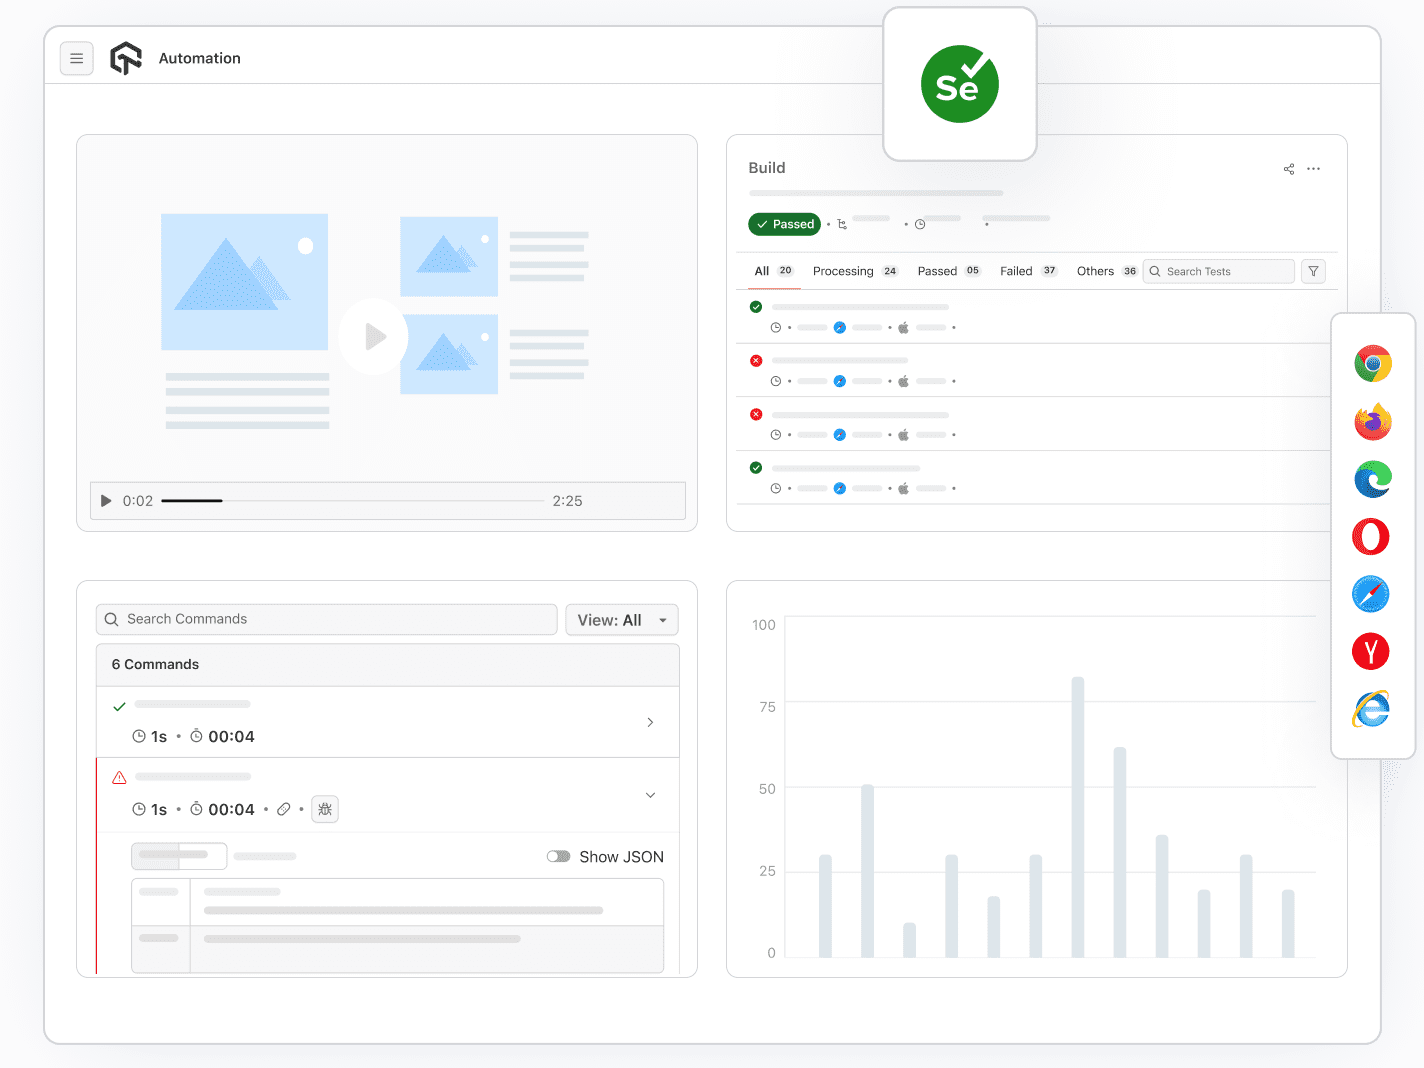Screen dimensions: 1424x1068
Task: Expand the first passed command row
Action: [650, 722]
